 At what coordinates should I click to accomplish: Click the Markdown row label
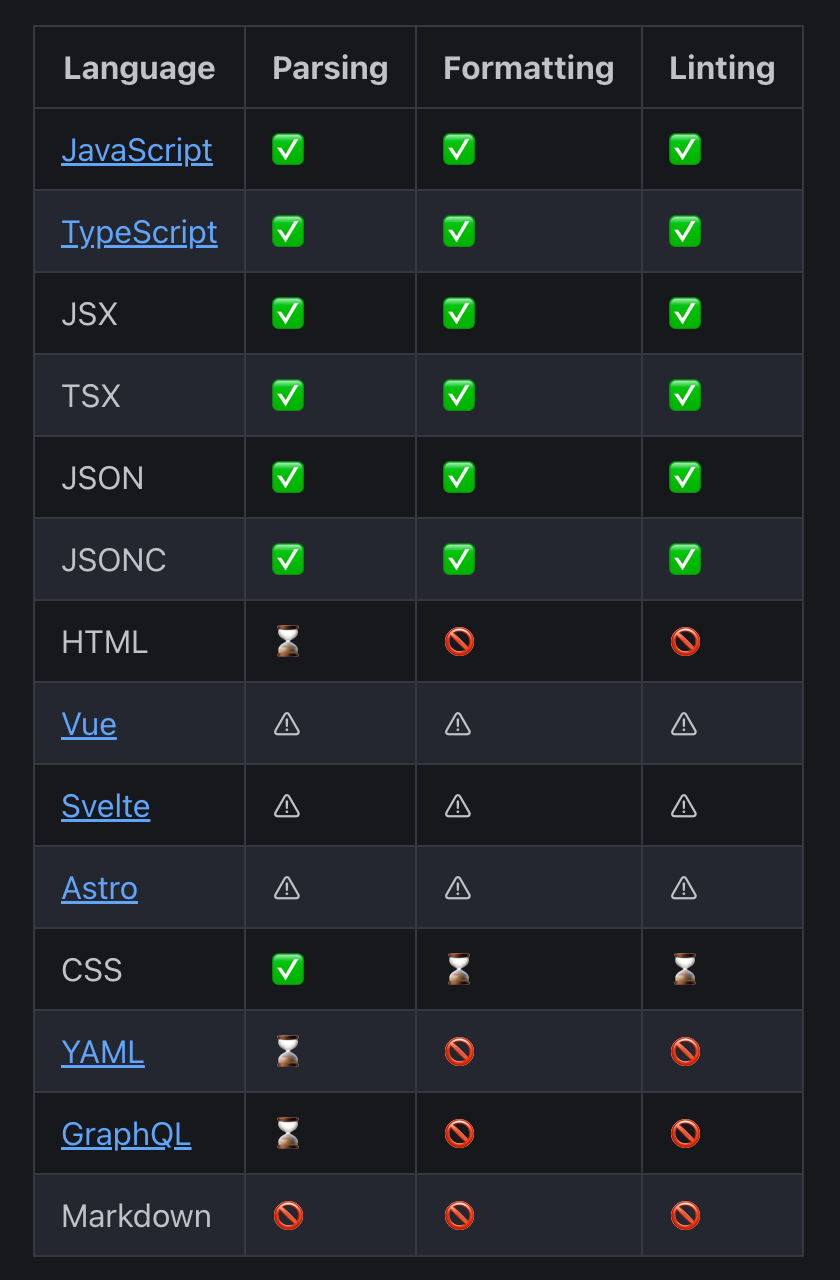[x=137, y=1216]
